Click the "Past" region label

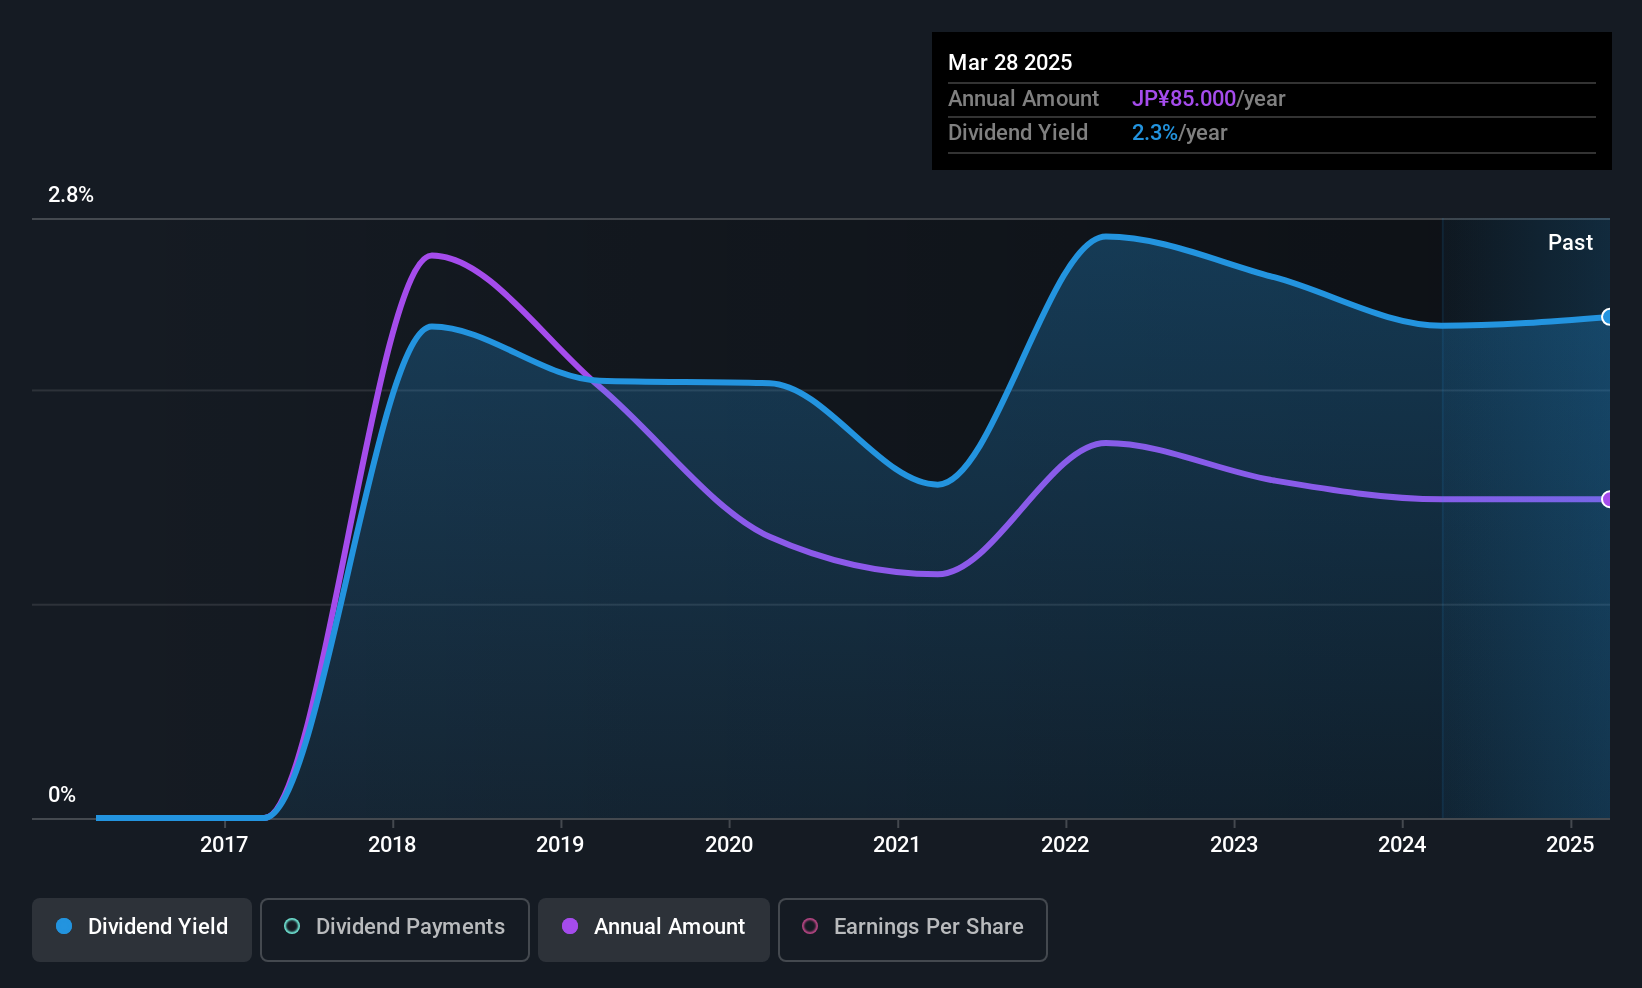[x=1570, y=243]
